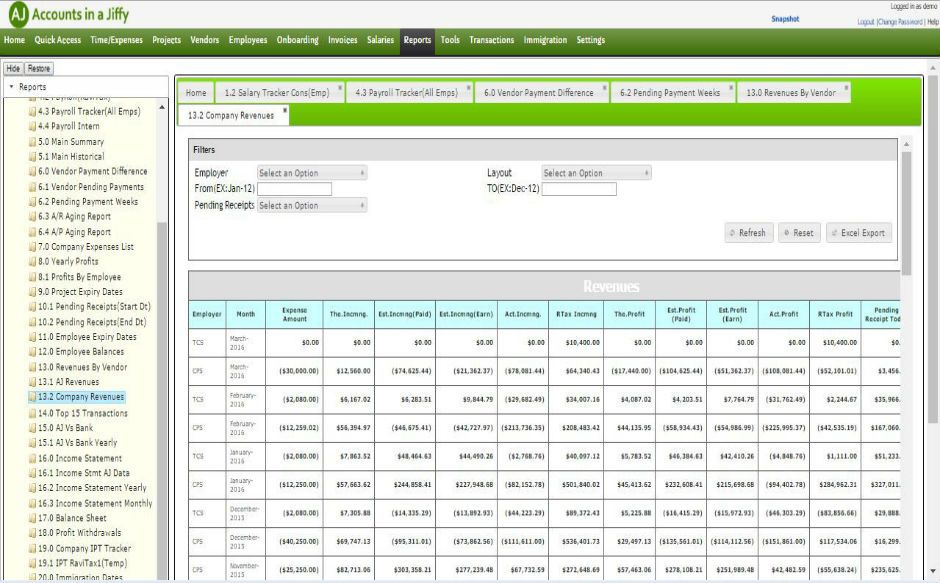Click the Month column header
Image resolution: width=940 pixels, height=583 pixels.
pos(245,314)
